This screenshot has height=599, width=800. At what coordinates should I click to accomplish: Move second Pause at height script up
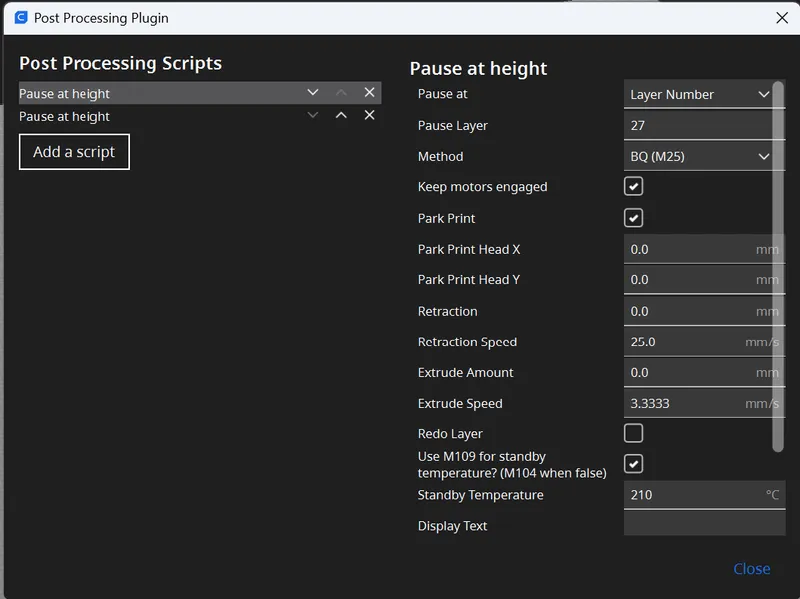click(x=341, y=115)
